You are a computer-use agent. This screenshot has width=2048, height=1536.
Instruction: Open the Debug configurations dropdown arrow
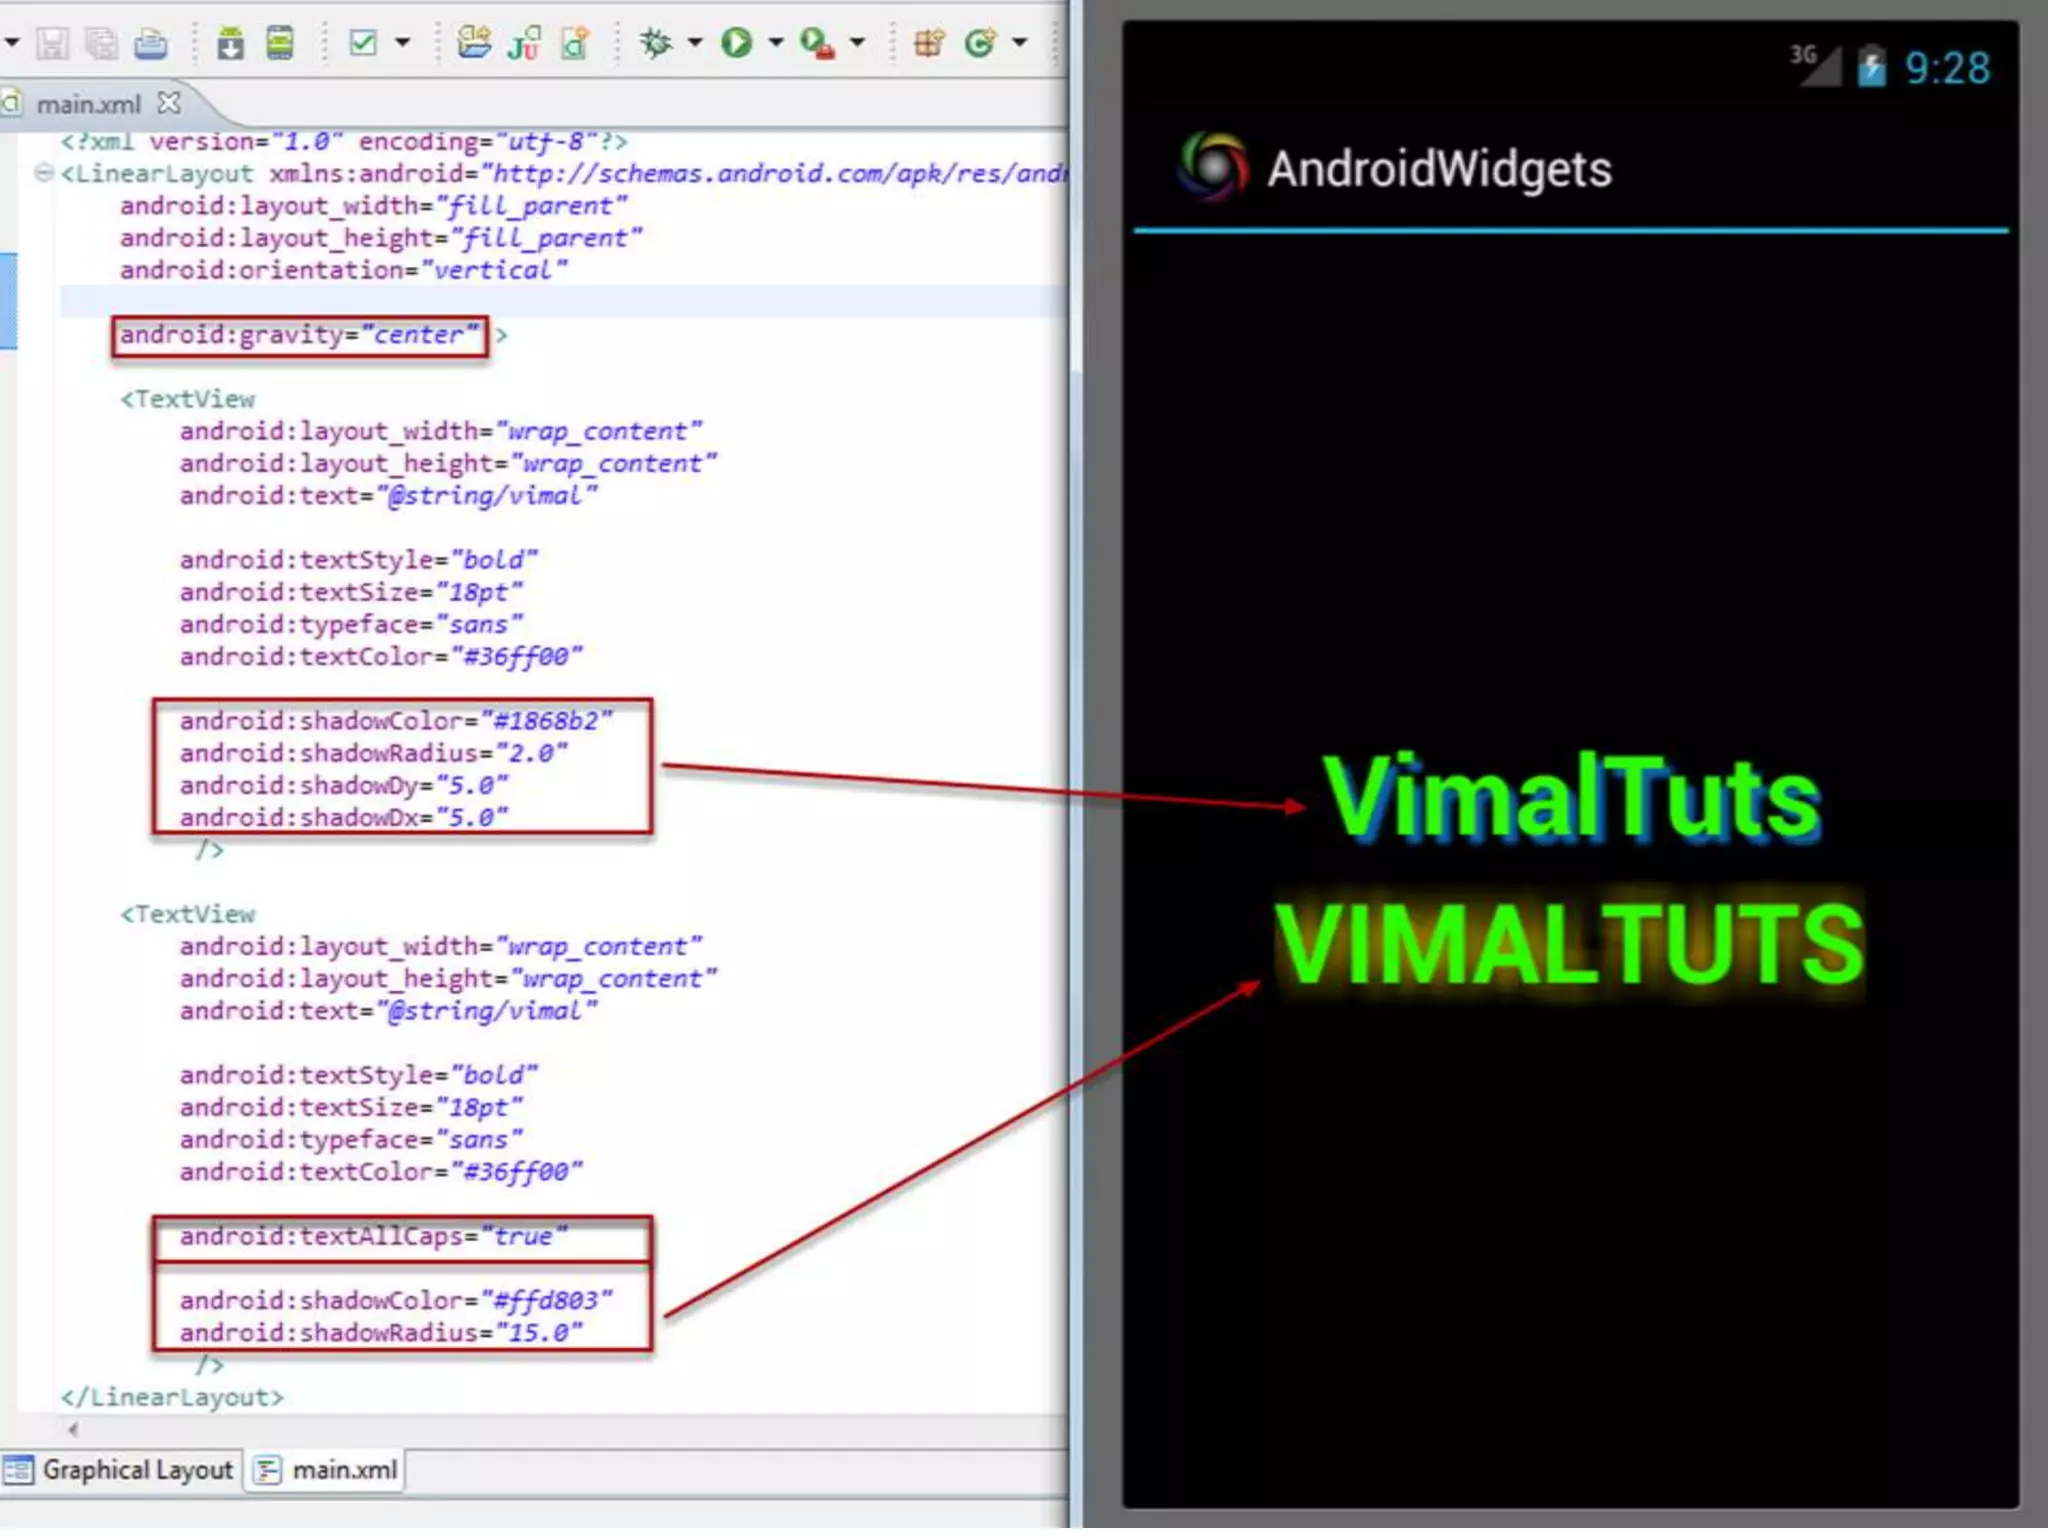(x=695, y=43)
